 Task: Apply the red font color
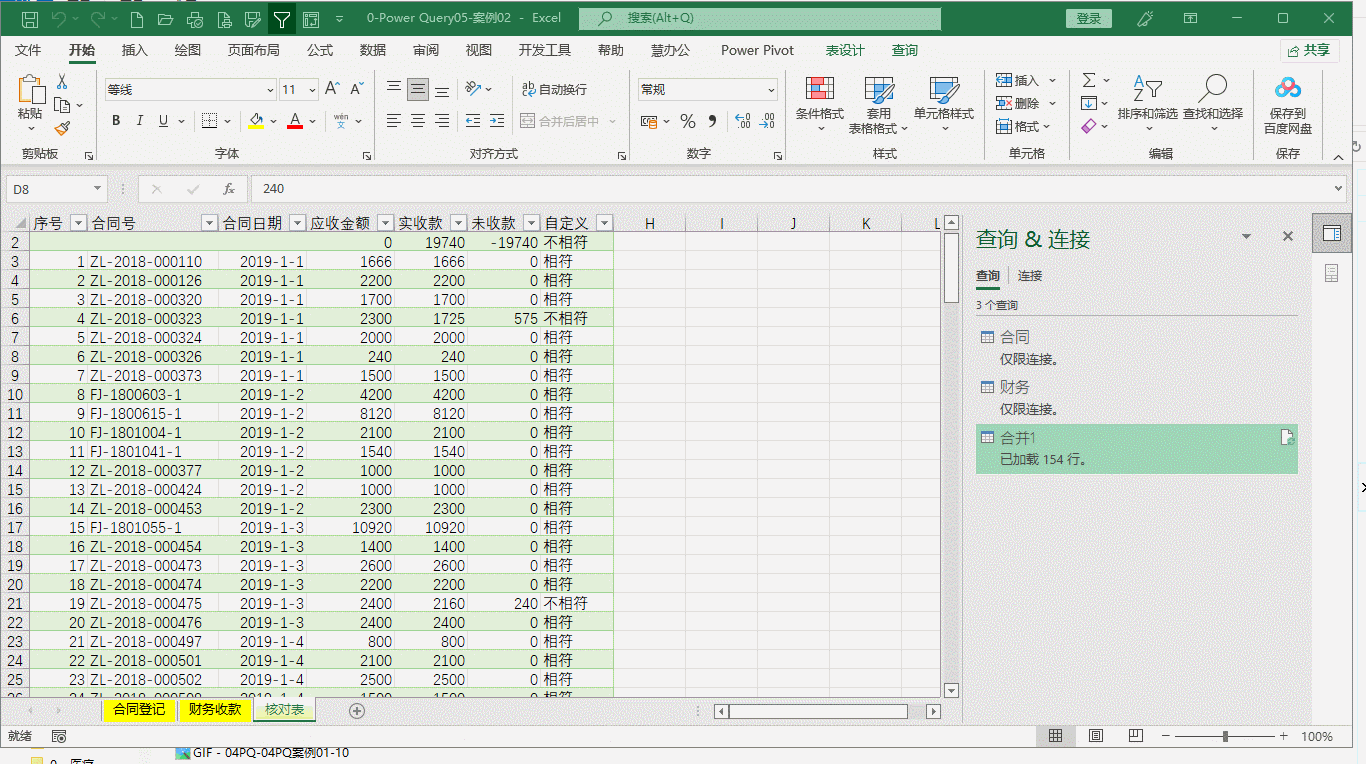click(x=295, y=121)
